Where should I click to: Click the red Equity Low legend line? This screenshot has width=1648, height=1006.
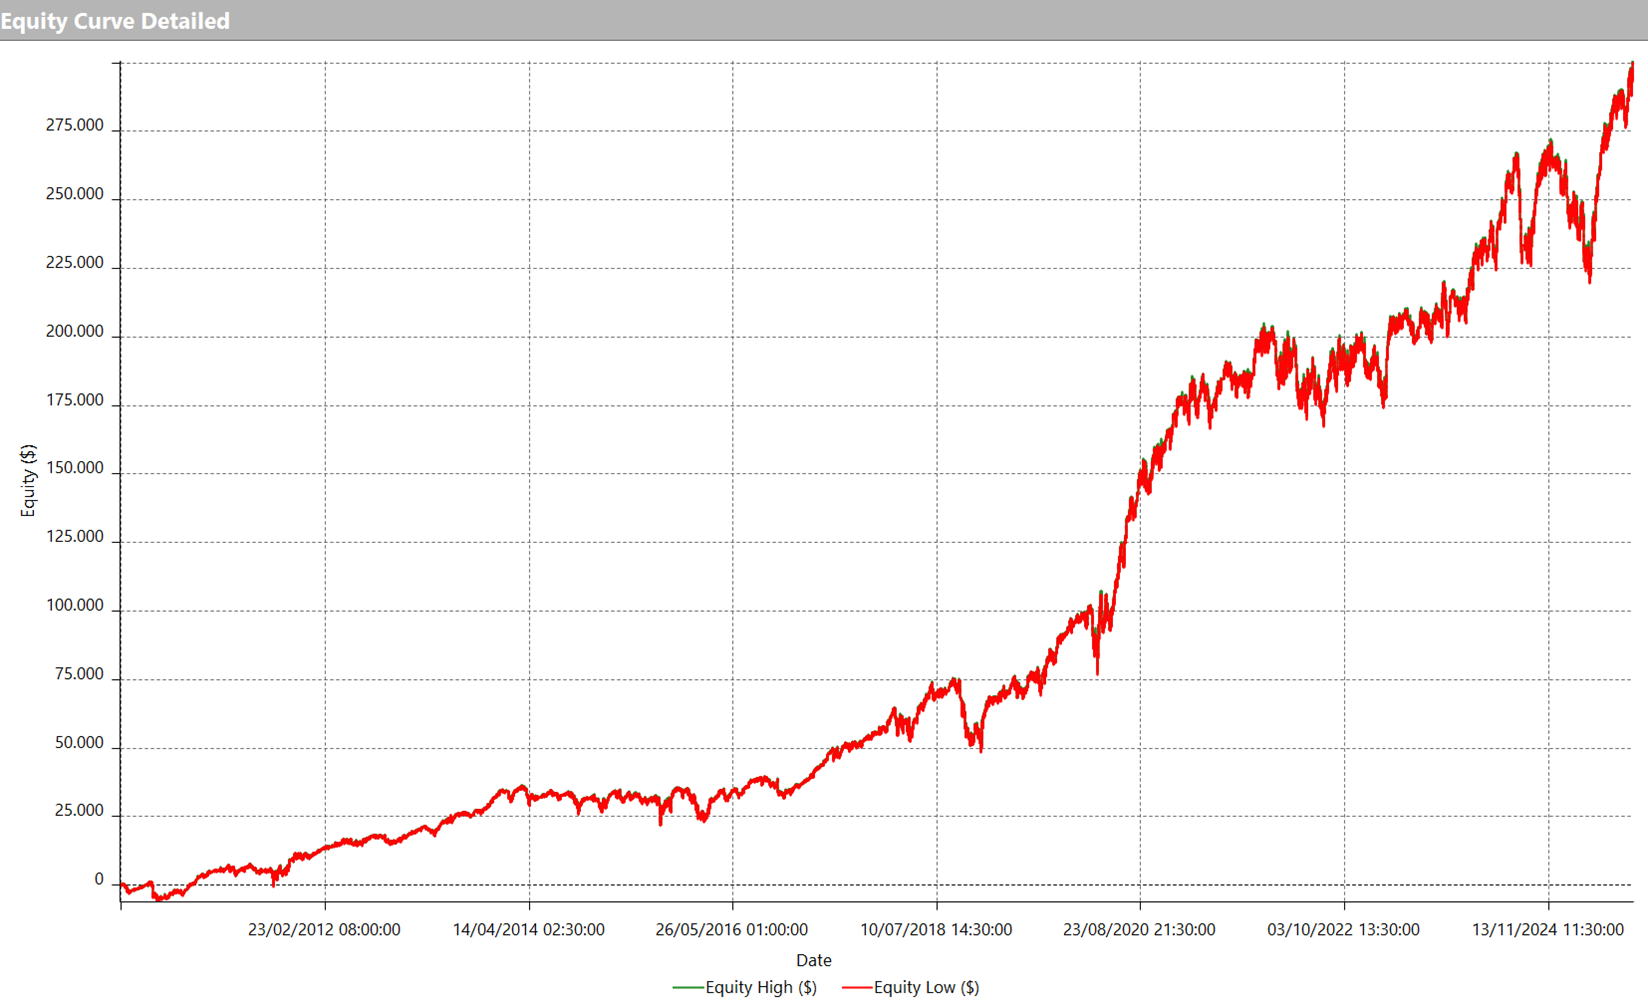pyautogui.click(x=857, y=987)
